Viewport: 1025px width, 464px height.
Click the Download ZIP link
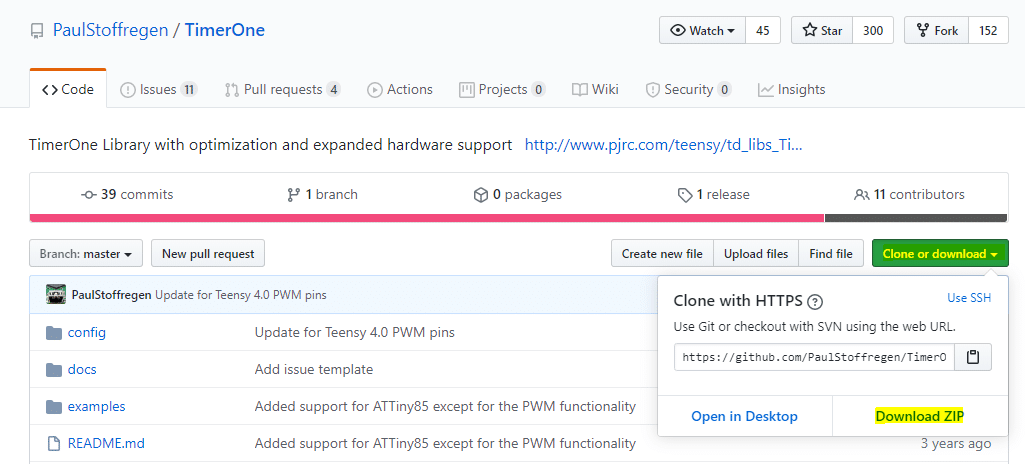pyautogui.click(x=919, y=416)
